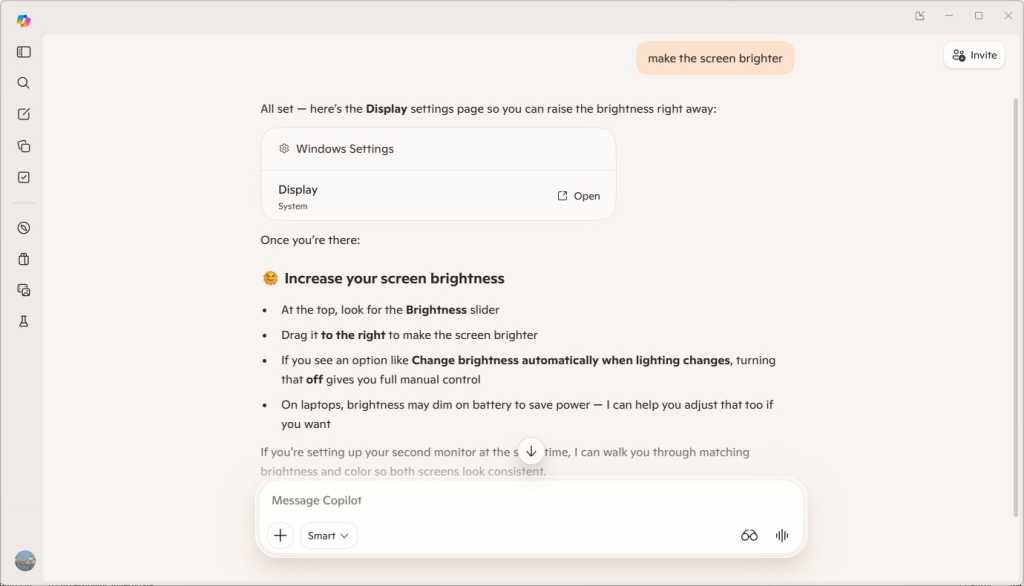Click the user avatar at bottom left
The width and height of the screenshot is (1024, 586).
(24, 560)
